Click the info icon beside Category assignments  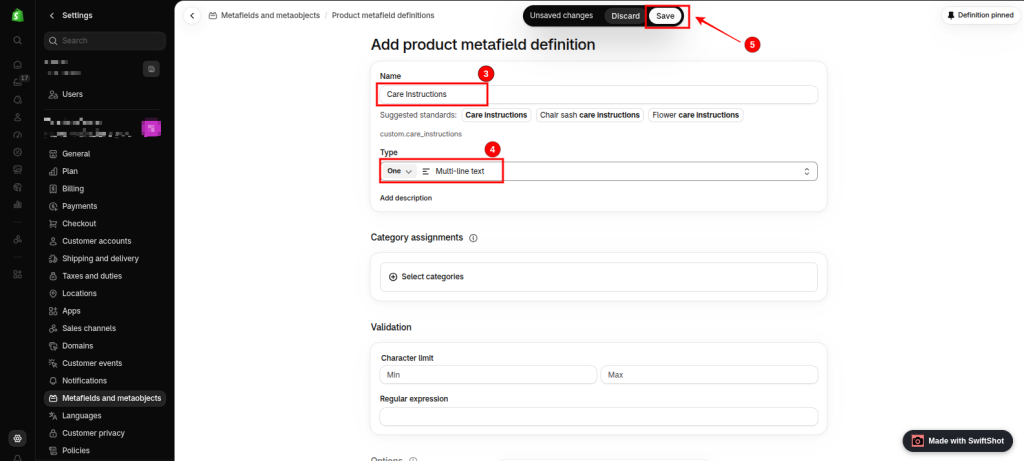point(473,238)
